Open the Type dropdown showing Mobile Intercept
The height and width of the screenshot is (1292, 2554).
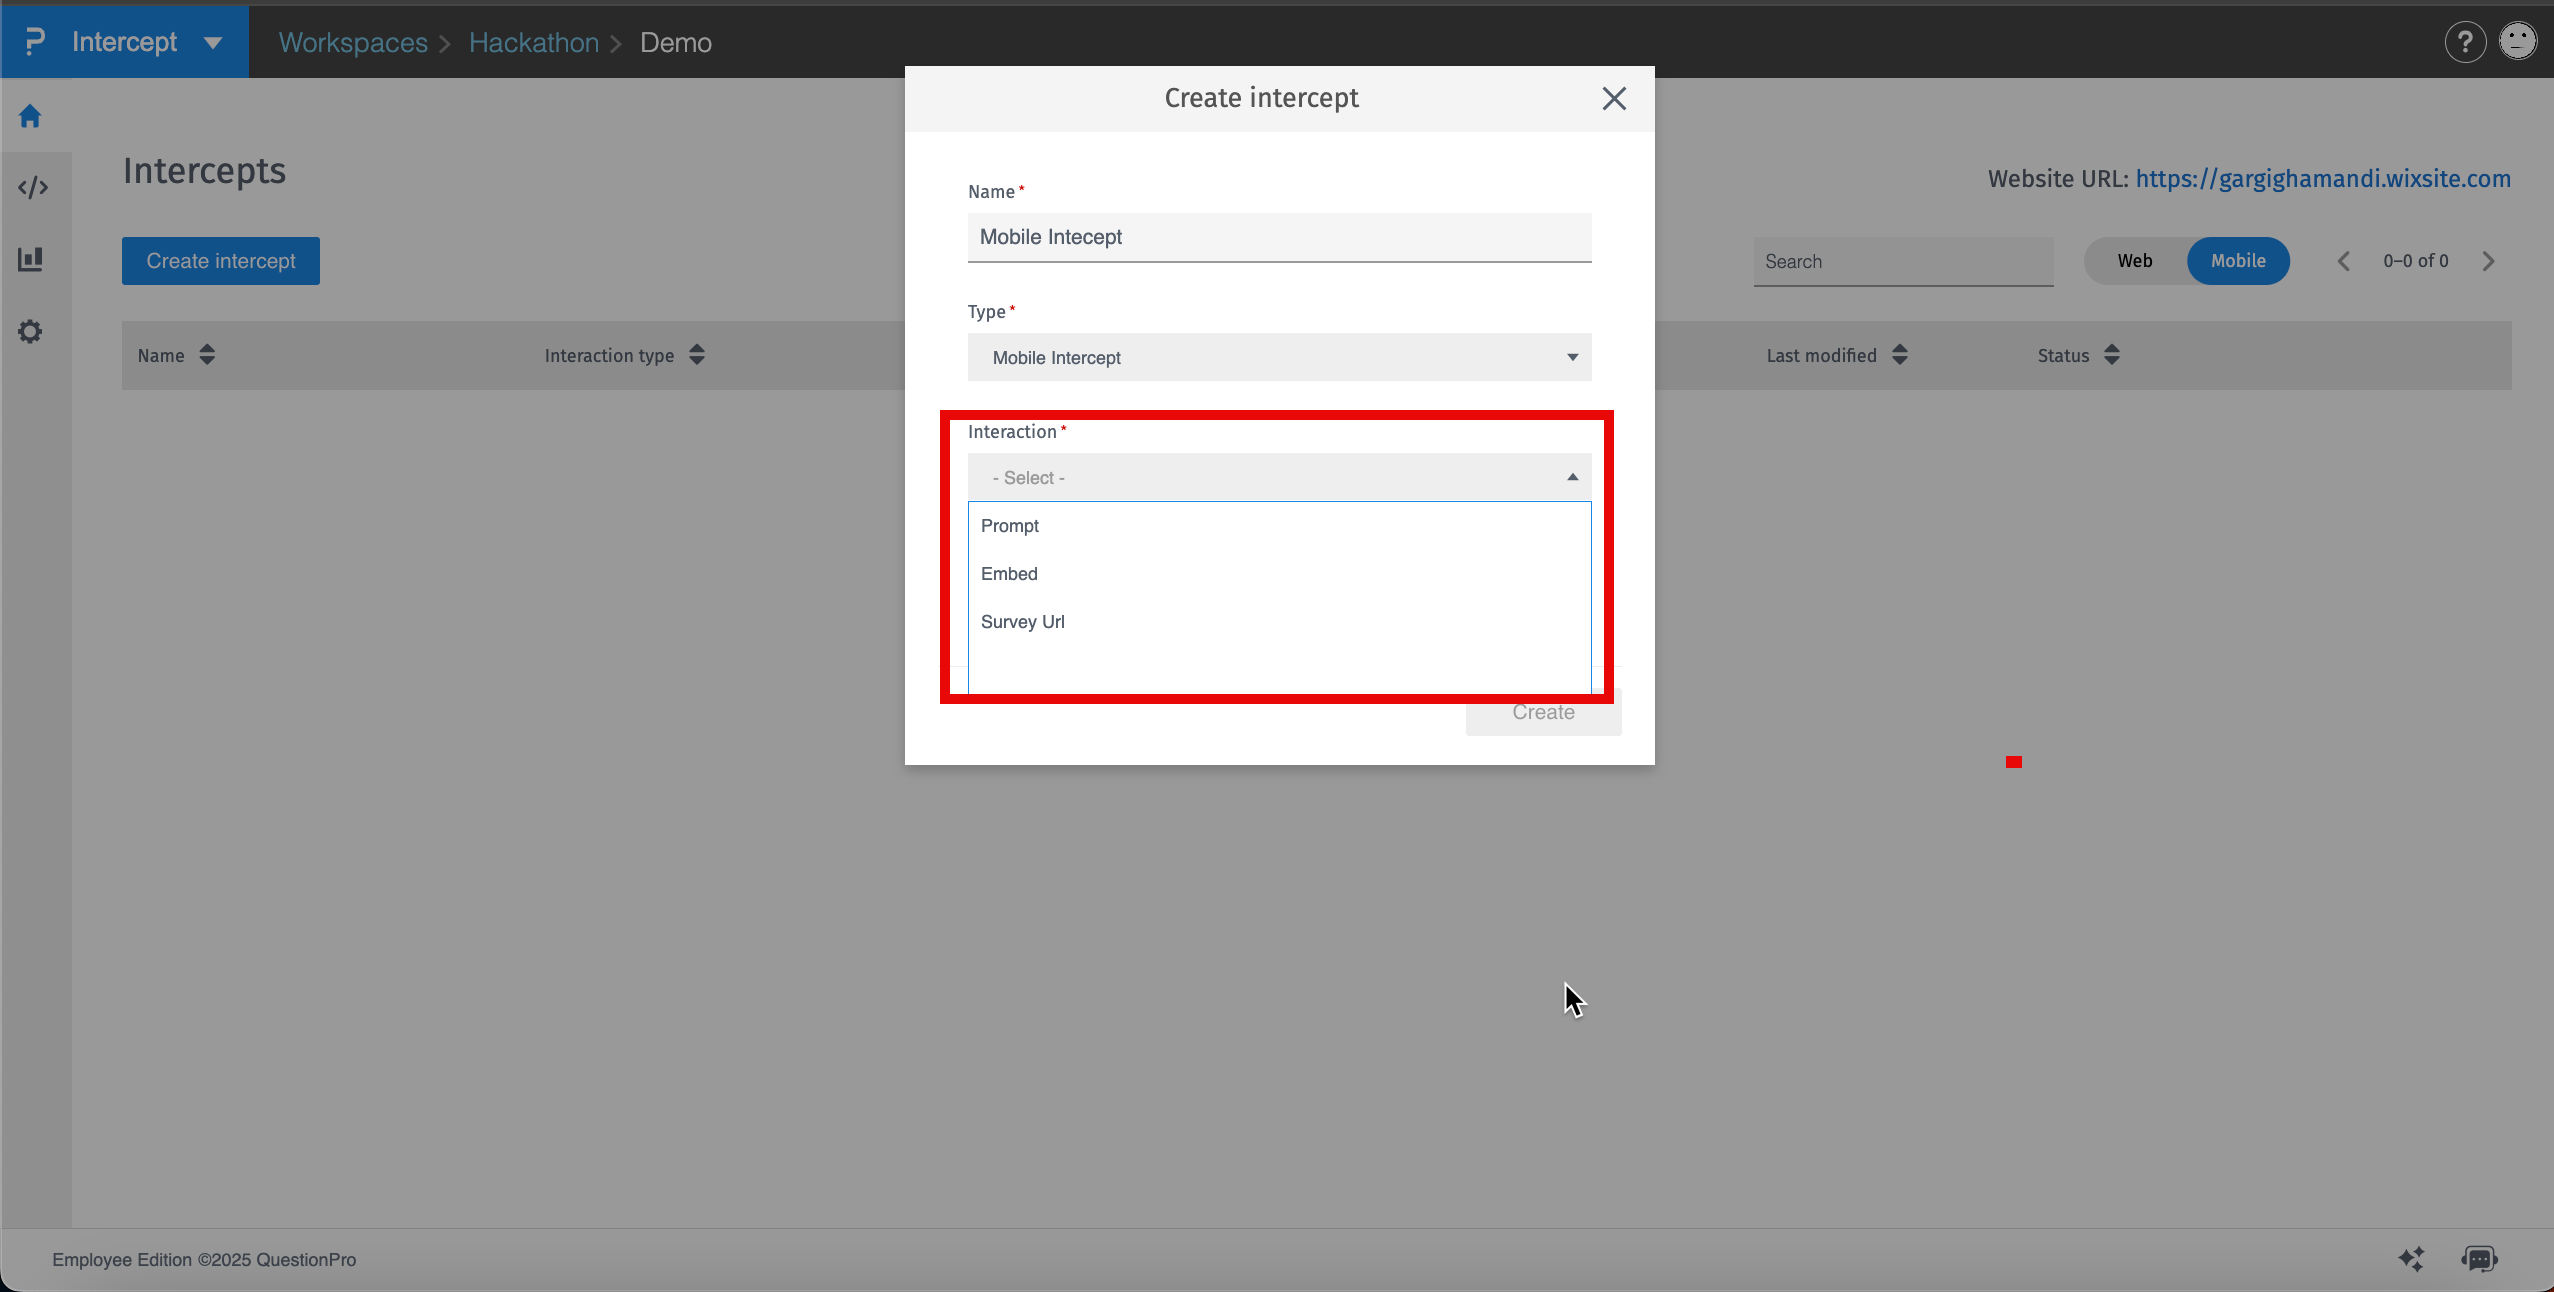coord(1278,357)
